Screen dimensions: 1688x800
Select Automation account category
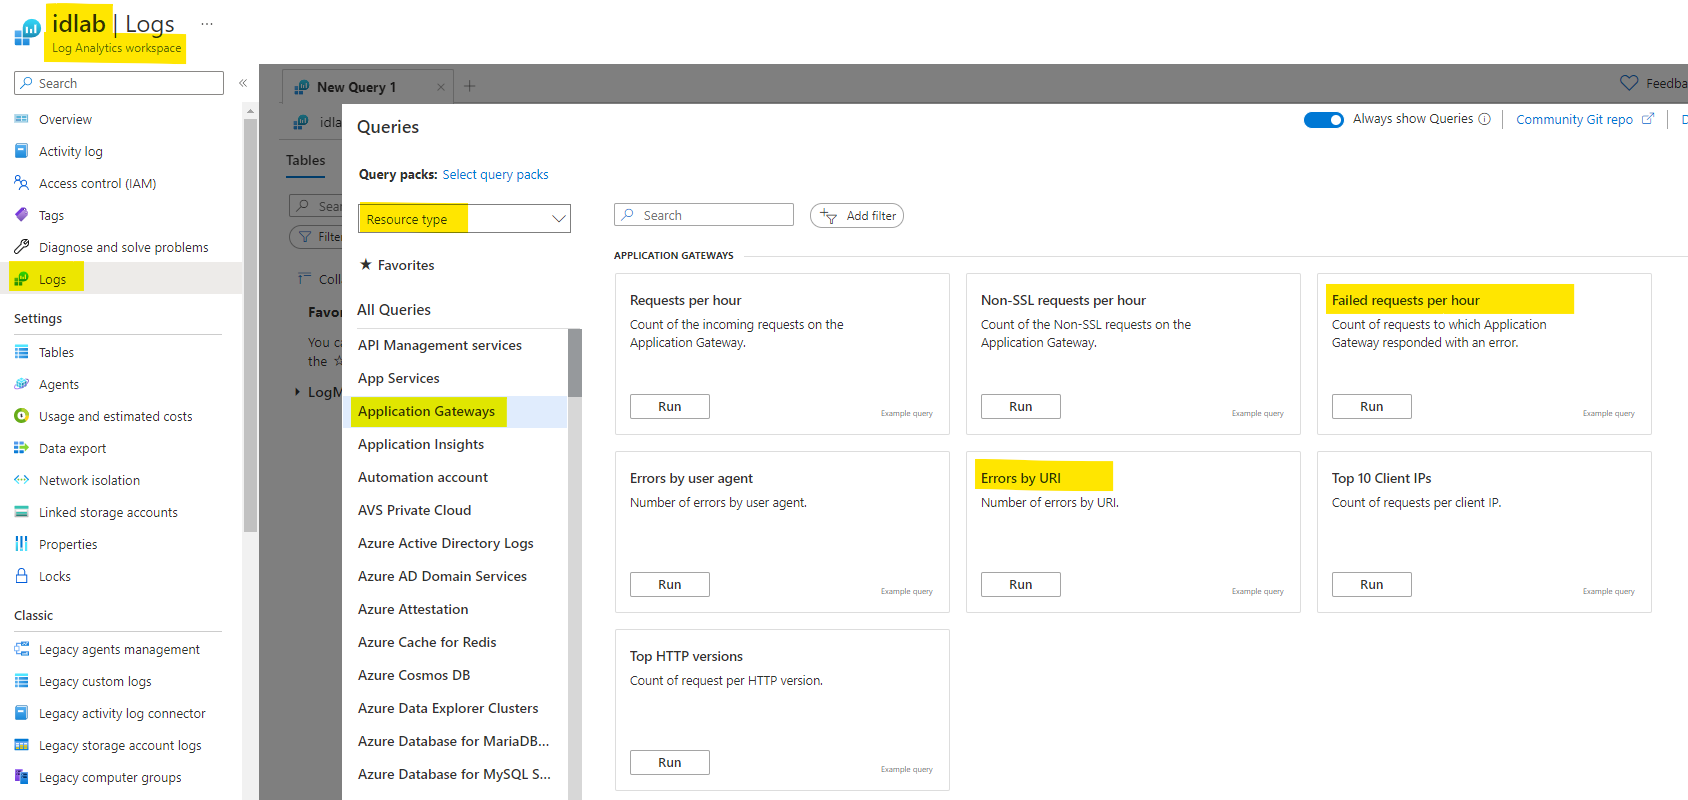coord(423,477)
